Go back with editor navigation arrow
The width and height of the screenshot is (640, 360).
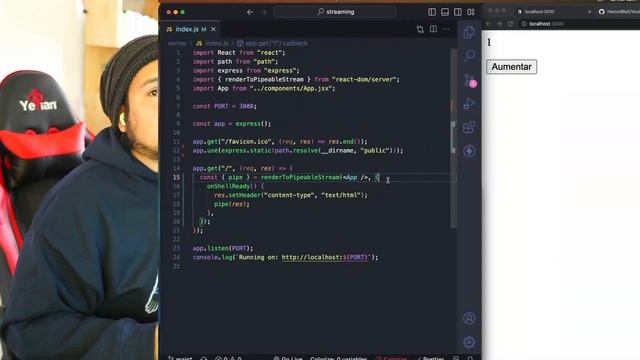click(x=250, y=12)
